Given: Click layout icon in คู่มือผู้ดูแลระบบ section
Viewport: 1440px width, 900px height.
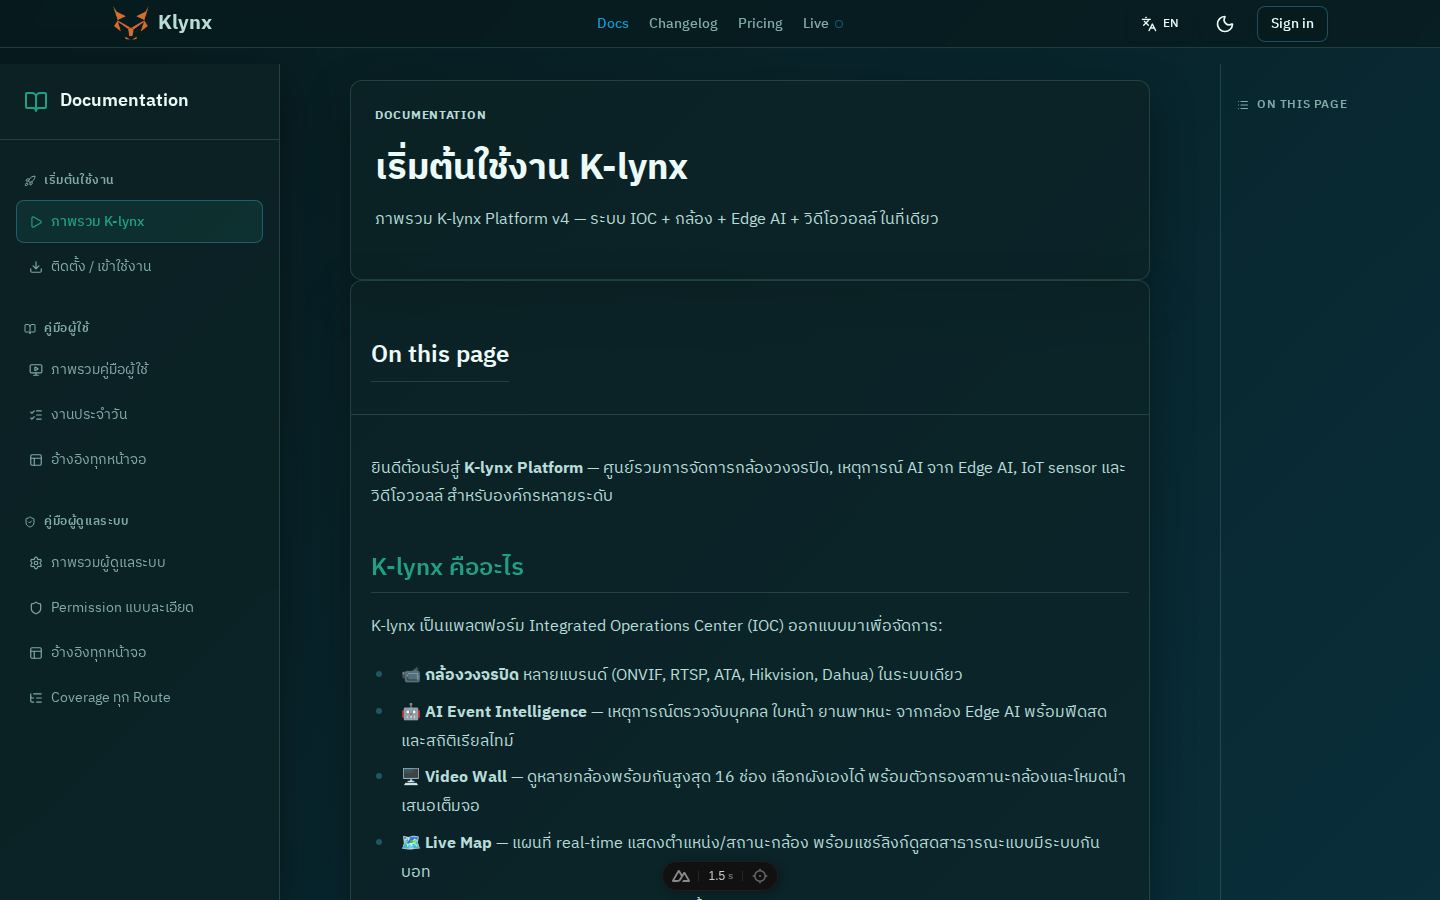Looking at the screenshot, I should 36,653.
